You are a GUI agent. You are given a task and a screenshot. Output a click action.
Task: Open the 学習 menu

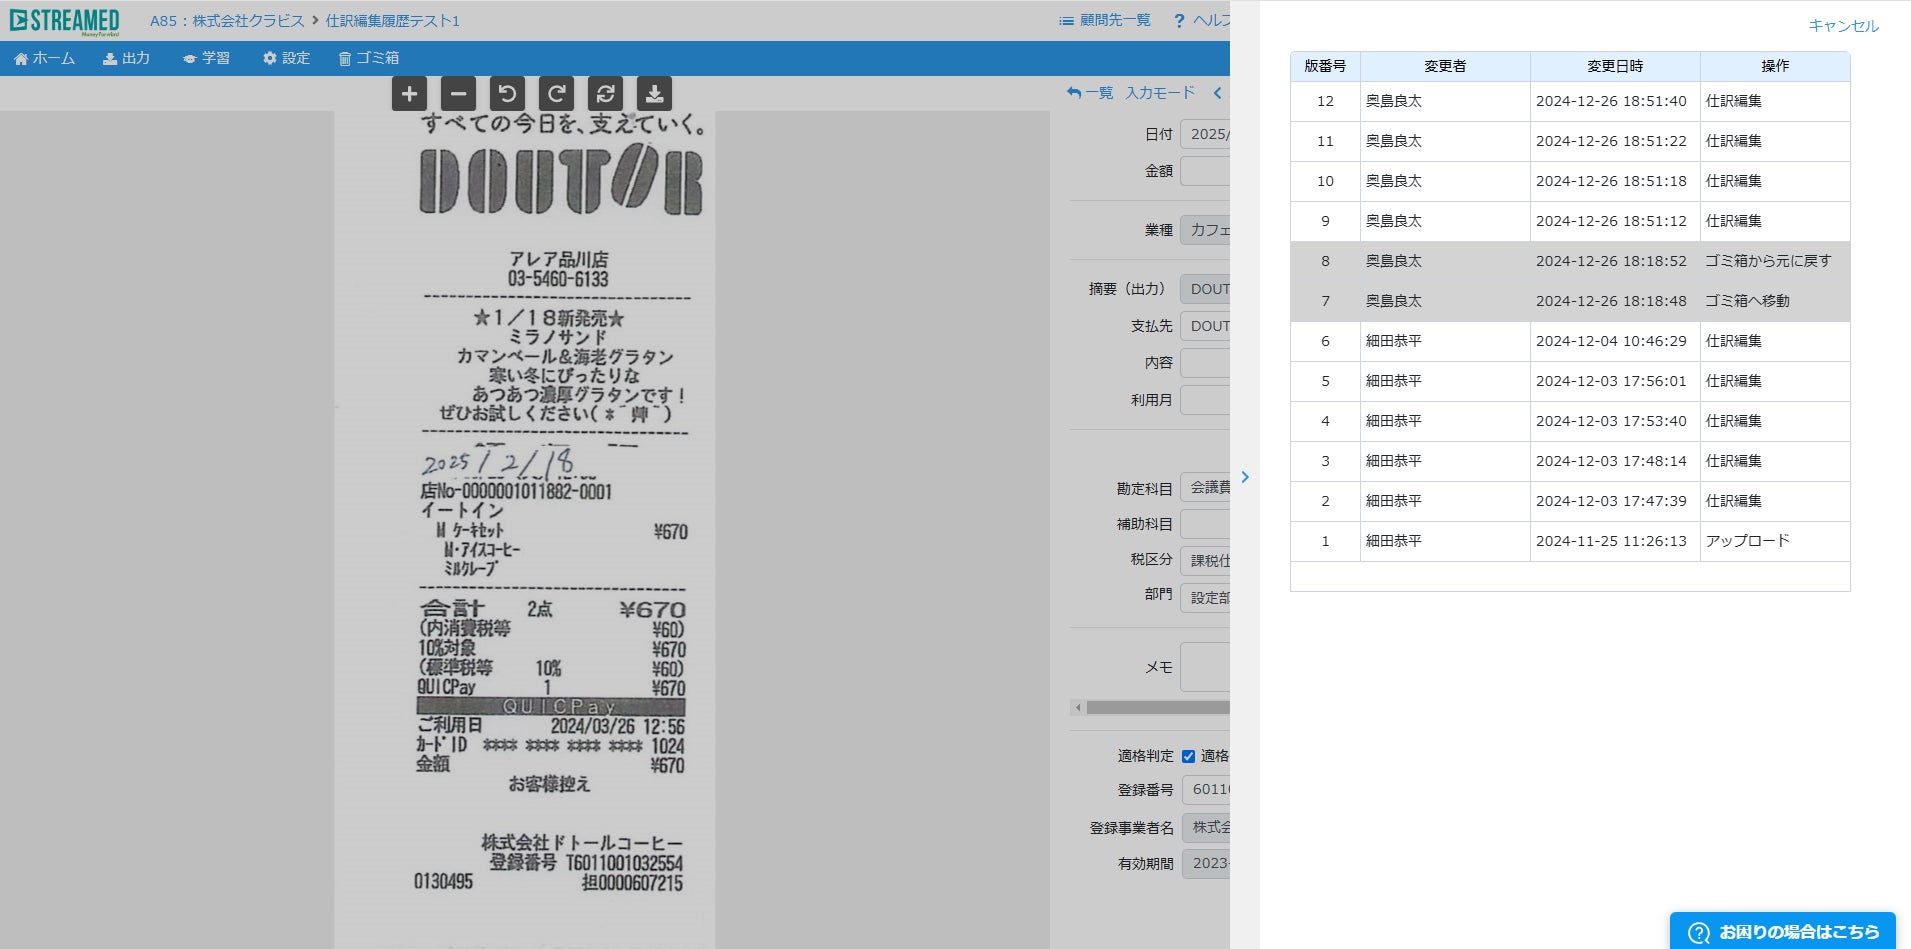tap(206, 58)
